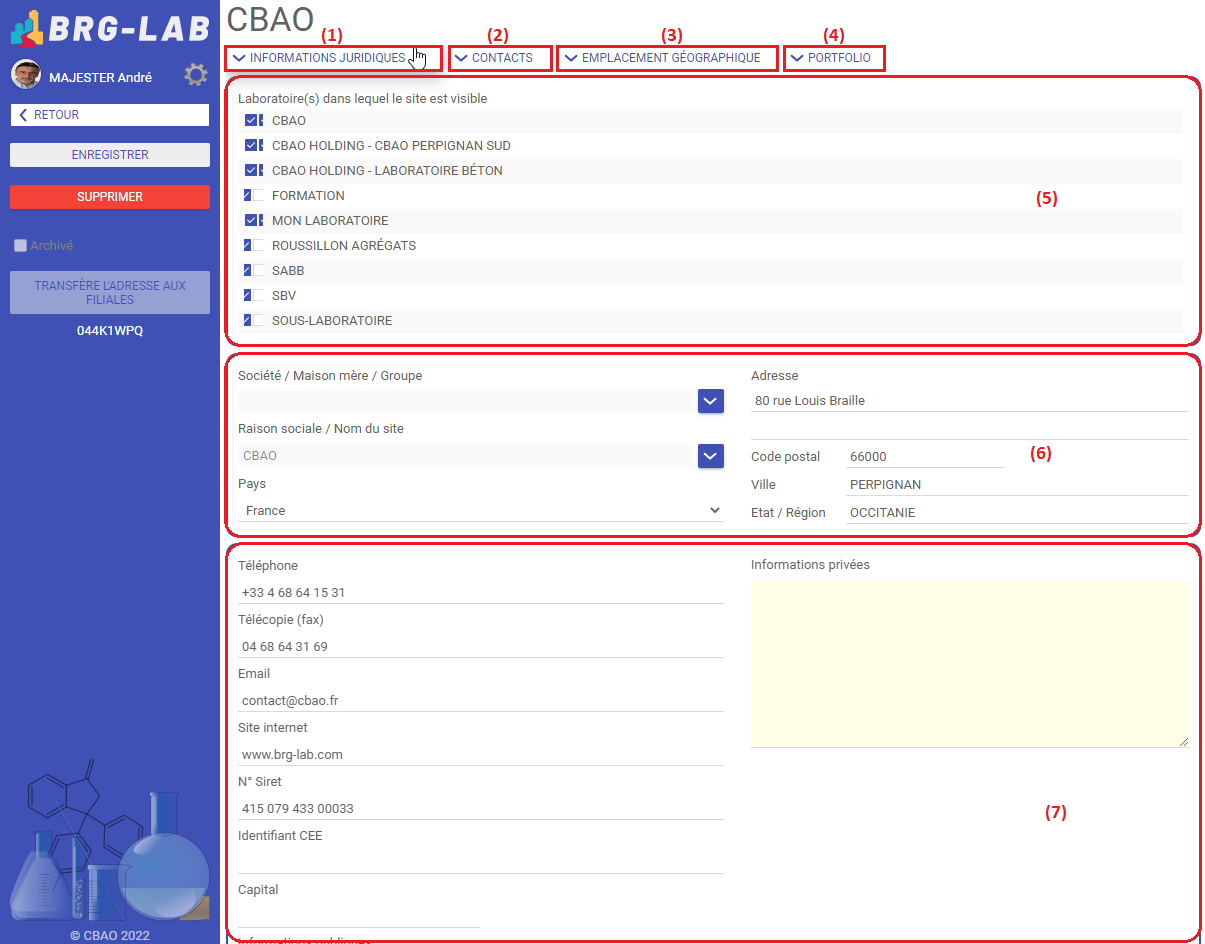
Task: Click the Site internet field
Action: [481, 754]
